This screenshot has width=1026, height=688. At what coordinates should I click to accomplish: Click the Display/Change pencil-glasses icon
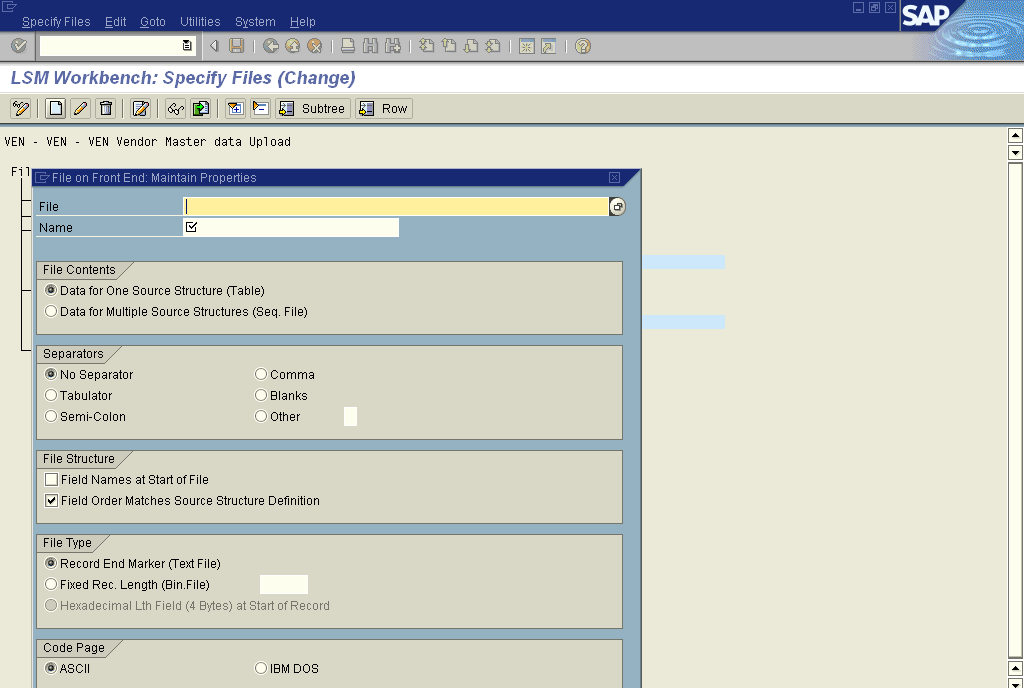[x=20, y=108]
